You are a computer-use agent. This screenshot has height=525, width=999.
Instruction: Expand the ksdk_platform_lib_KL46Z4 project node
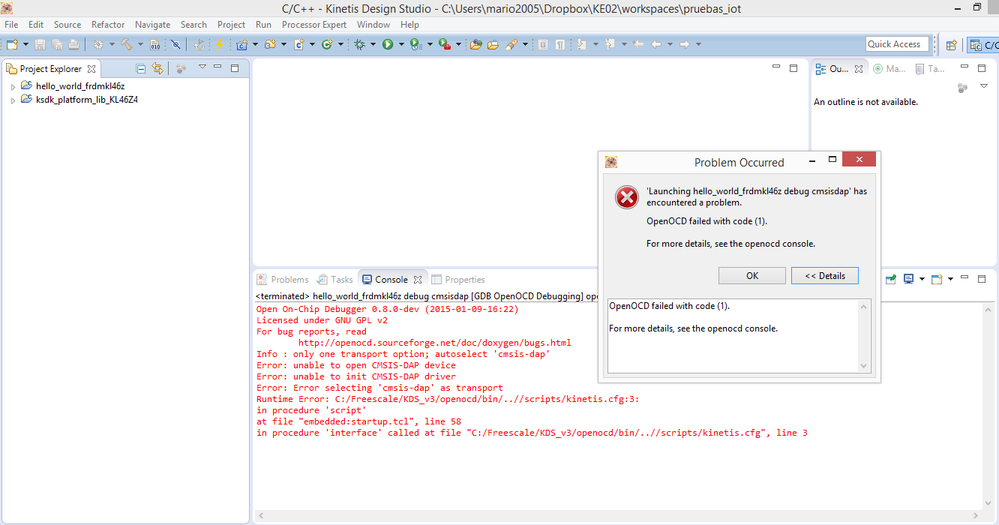click(13, 101)
